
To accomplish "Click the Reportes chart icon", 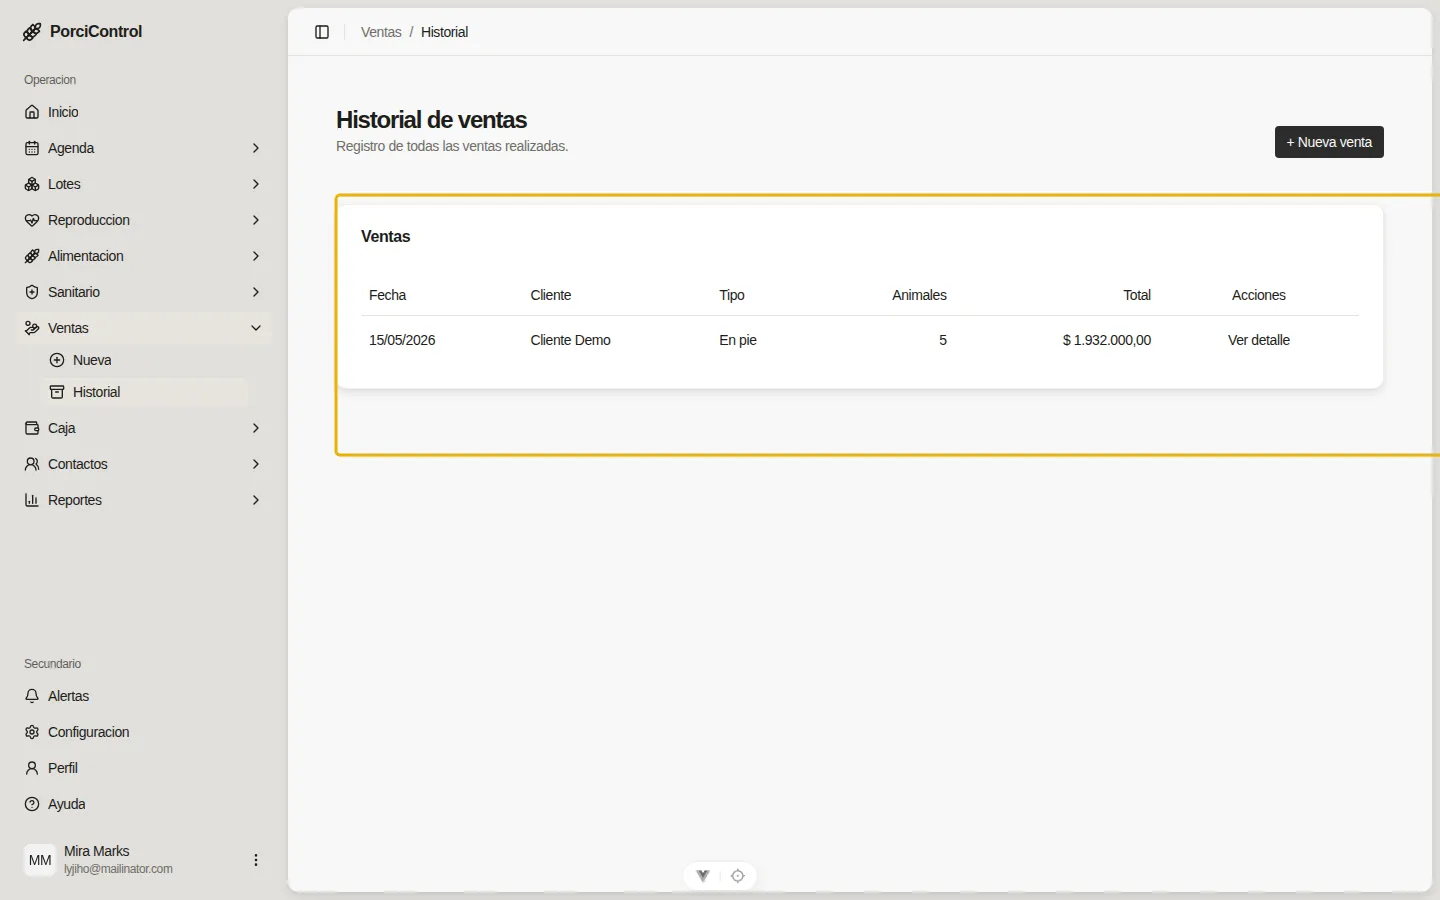I will [32, 500].
